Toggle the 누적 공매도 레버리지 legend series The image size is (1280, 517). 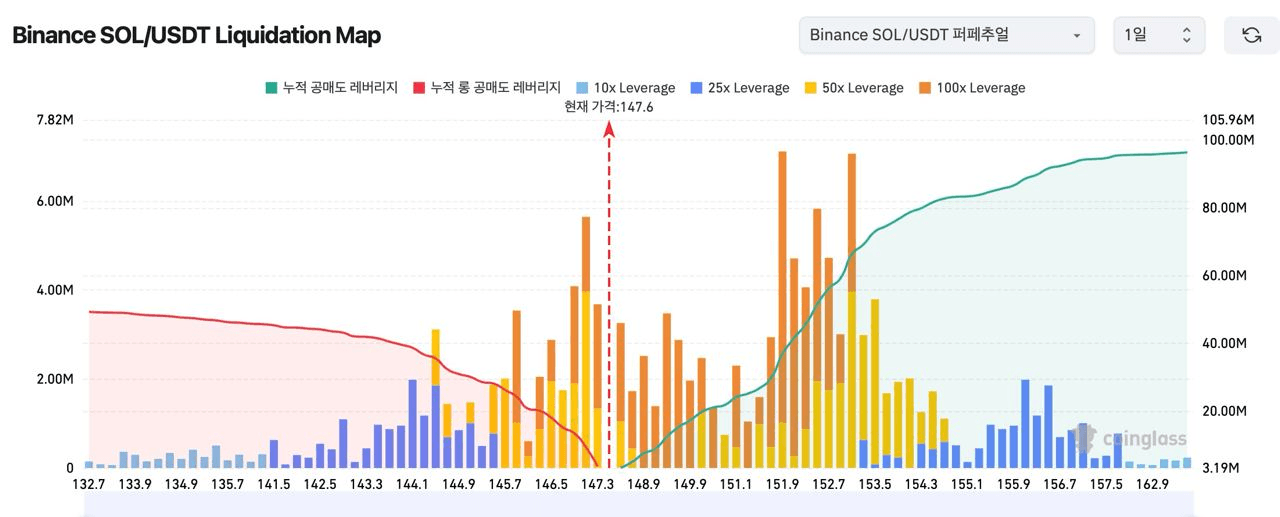point(331,88)
